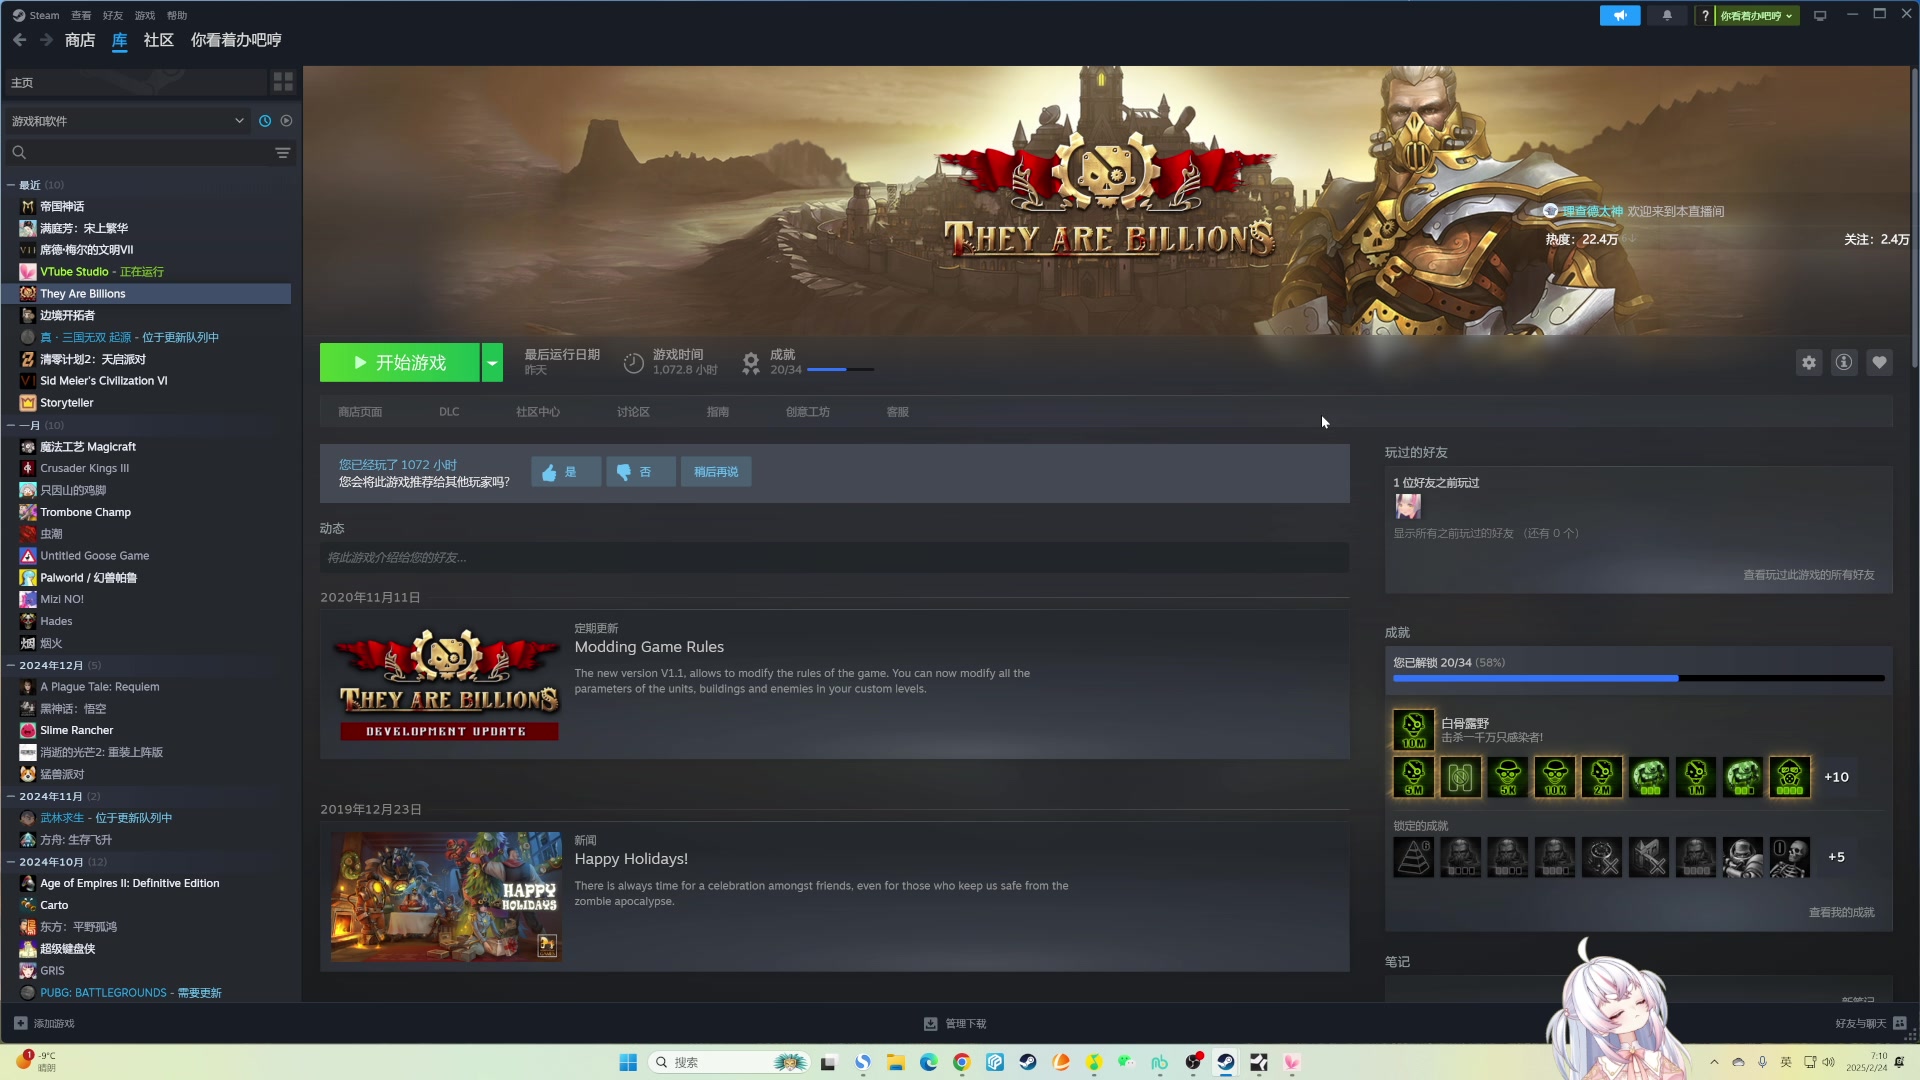Click the achievement progress bar 20/34
This screenshot has height=1080, width=1920.
(x=1639, y=678)
